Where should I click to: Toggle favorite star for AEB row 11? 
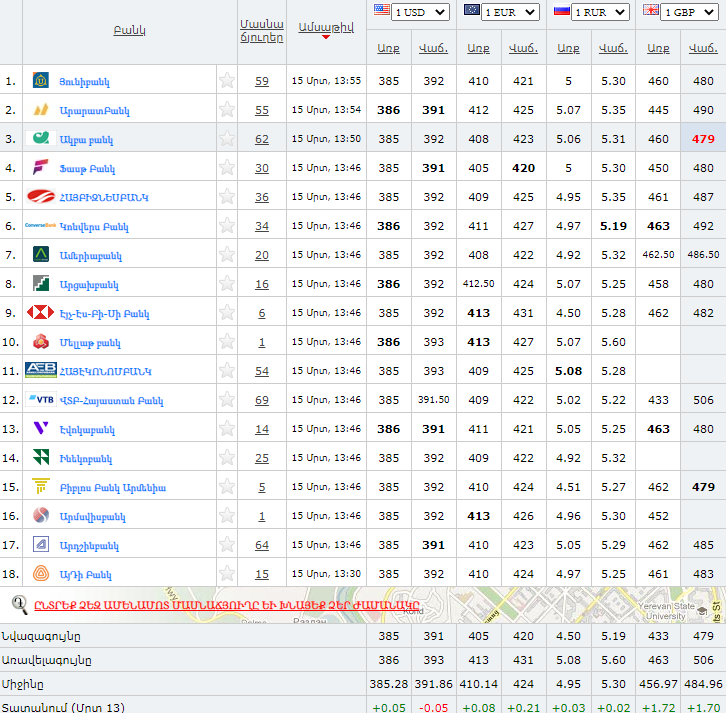(x=227, y=370)
